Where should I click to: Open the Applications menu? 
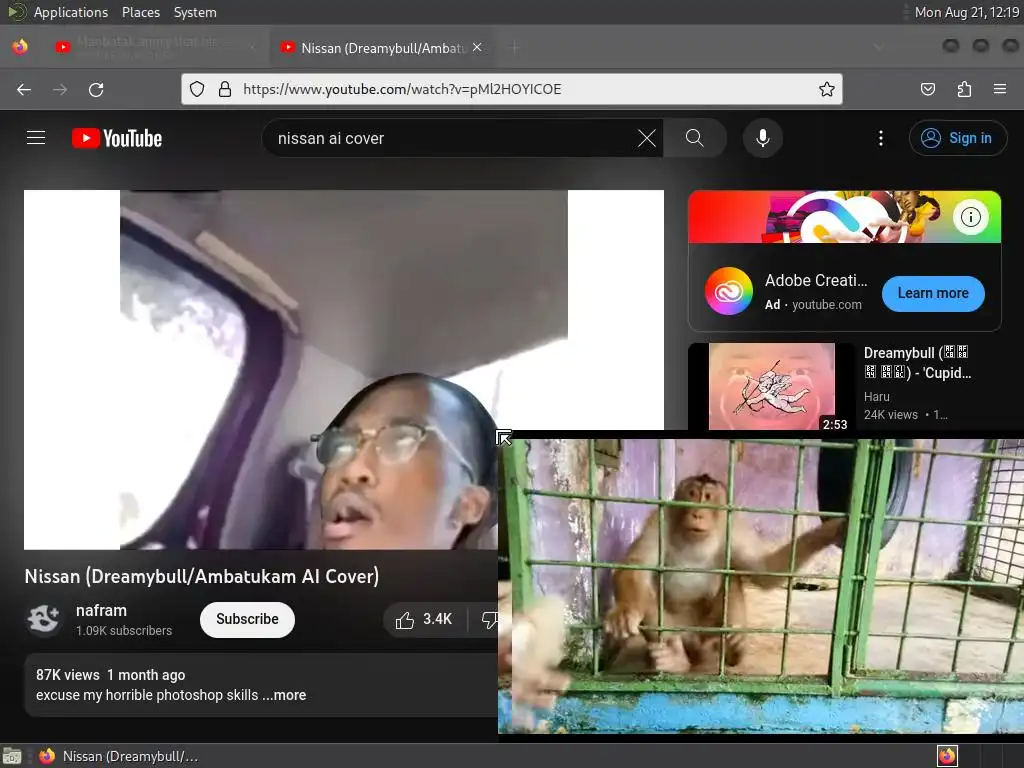[70, 12]
